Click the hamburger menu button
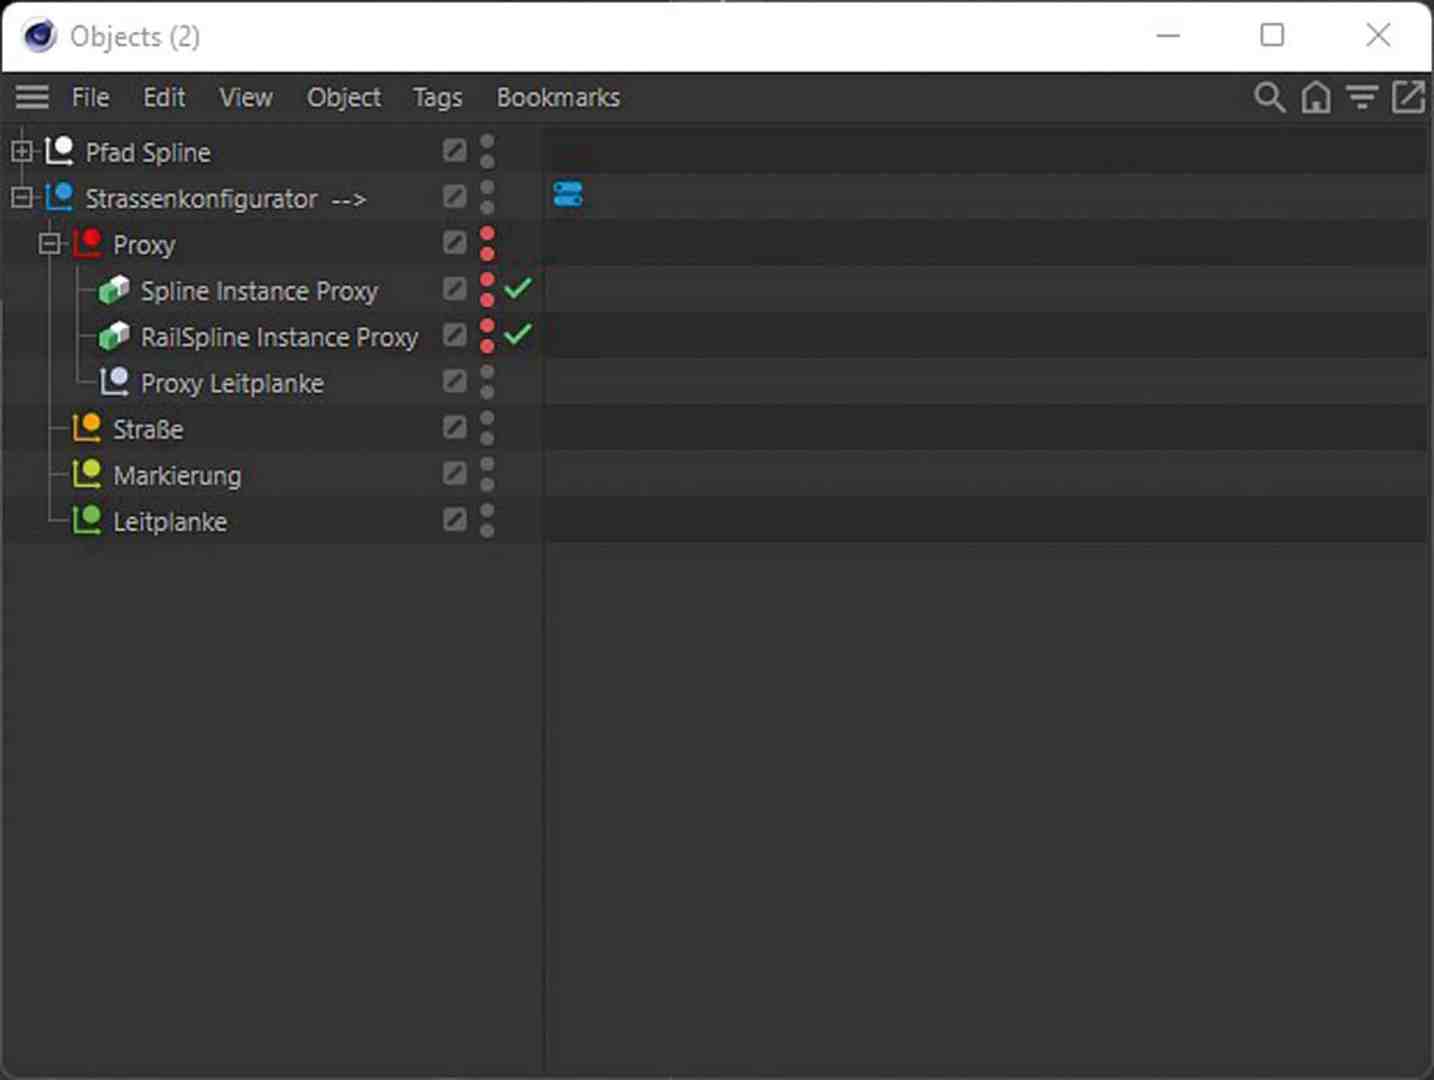 pyautogui.click(x=31, y=97)
